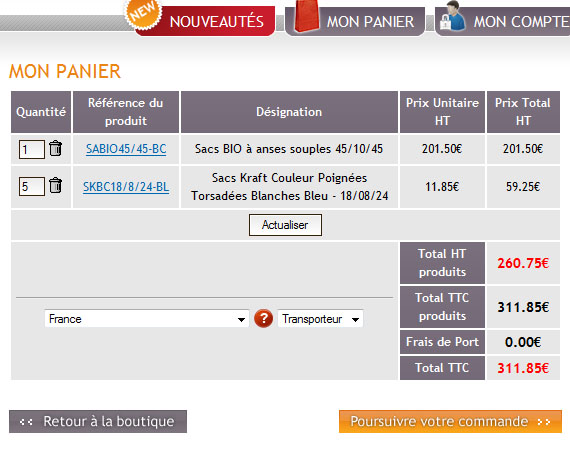This screenshot has height=449, width=570.
Task: Switch to the Mon Compte tab
Action: 521,22
